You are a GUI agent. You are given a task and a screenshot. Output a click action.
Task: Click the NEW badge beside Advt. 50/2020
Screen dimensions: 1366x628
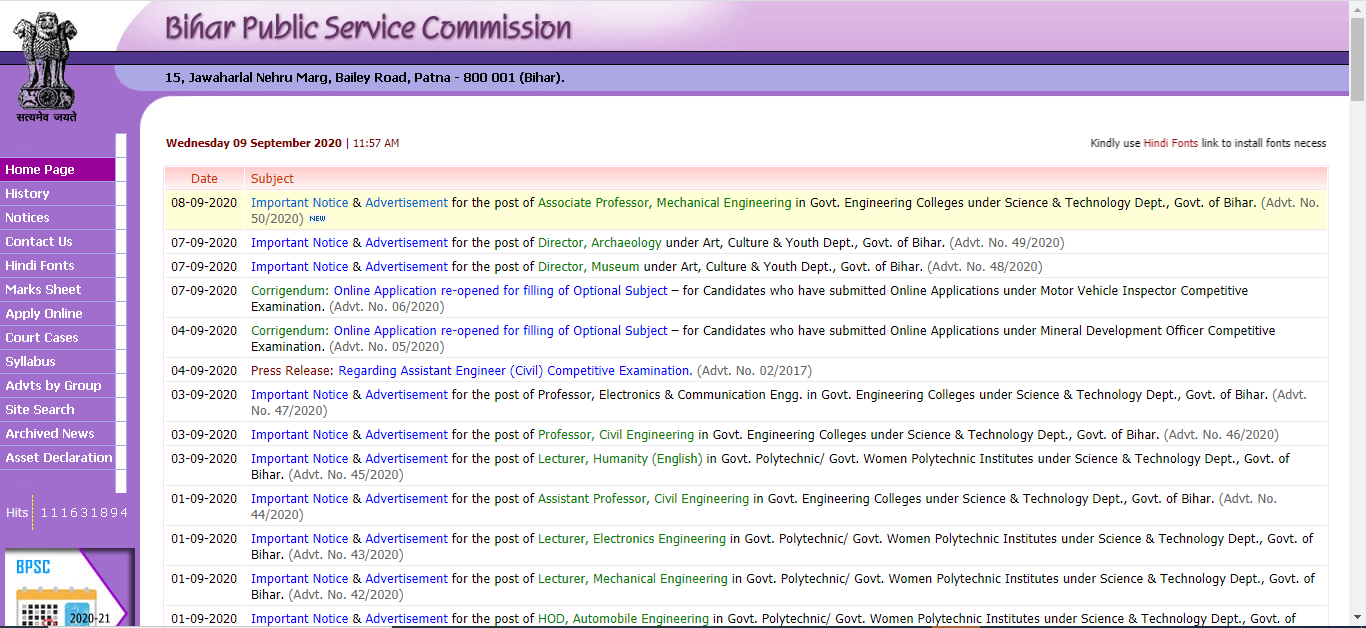point(317,218)
